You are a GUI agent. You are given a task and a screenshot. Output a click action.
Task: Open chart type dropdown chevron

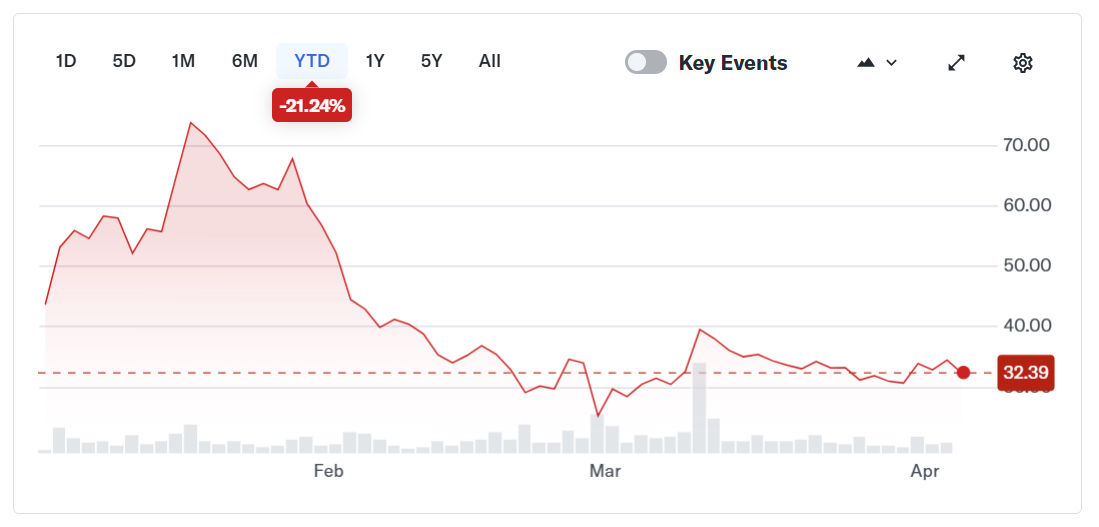tap(892, 63)
